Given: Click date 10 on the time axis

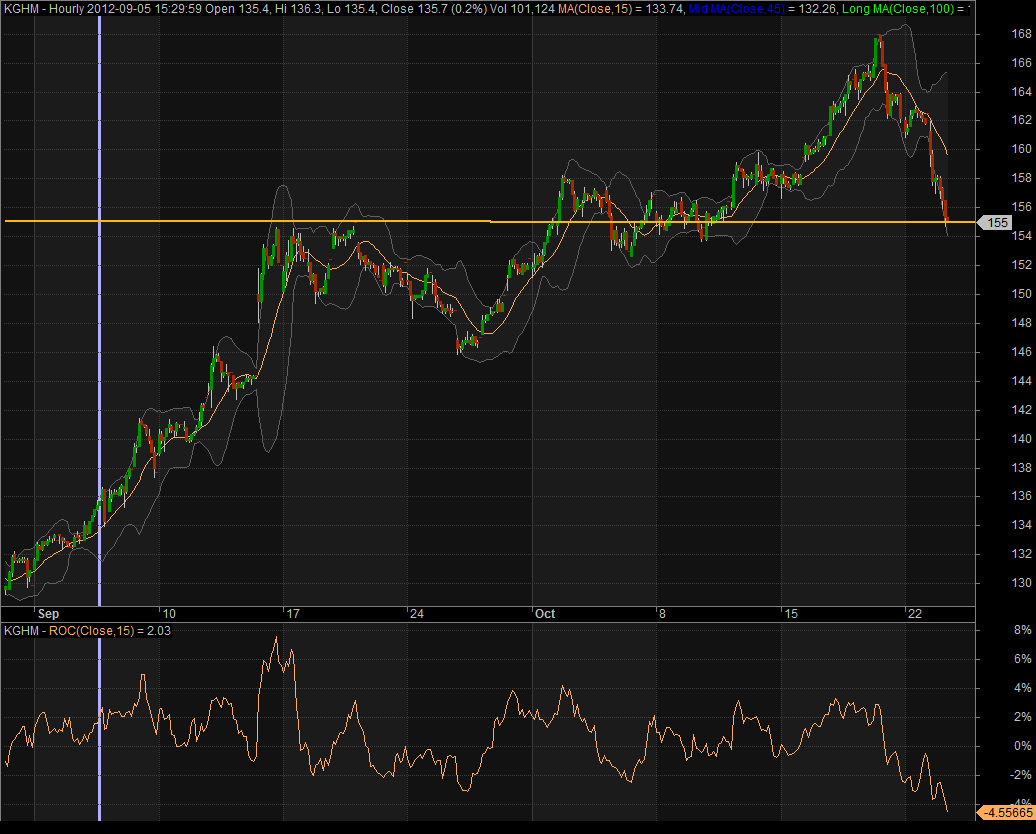Looking at the screenshot, I should click(169, 614).
